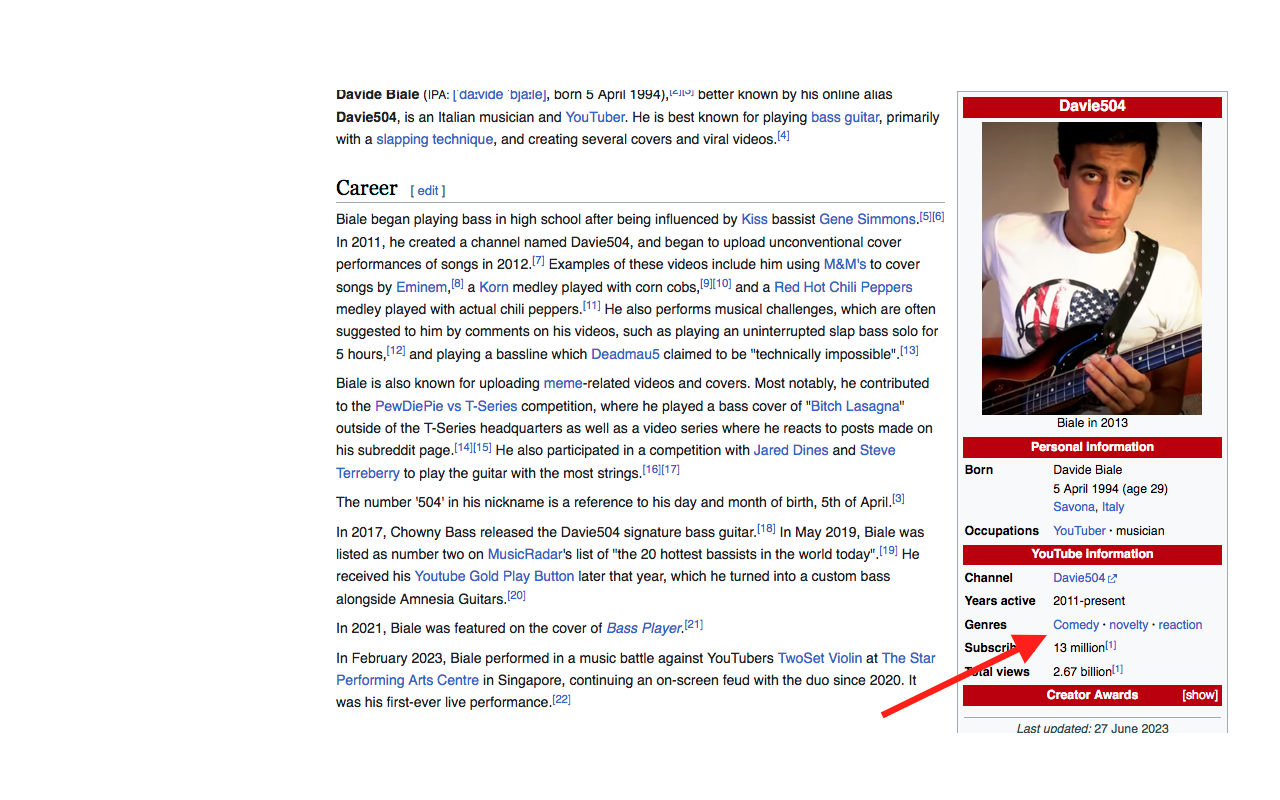Open the Youtube Gold Play Button link
This screenshot has height=800, width=1280.
pyautogui.click(x=494, y=576)
